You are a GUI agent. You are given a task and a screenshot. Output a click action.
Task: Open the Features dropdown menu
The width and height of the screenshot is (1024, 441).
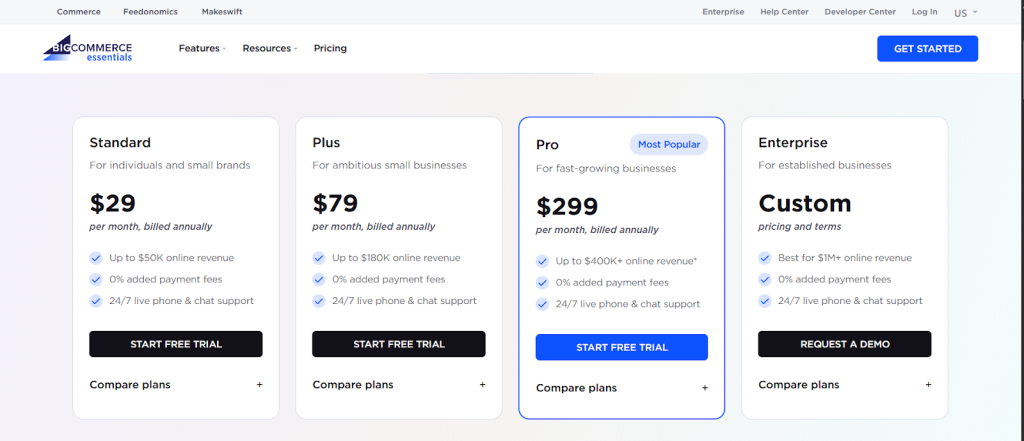[x=202, y=48]
